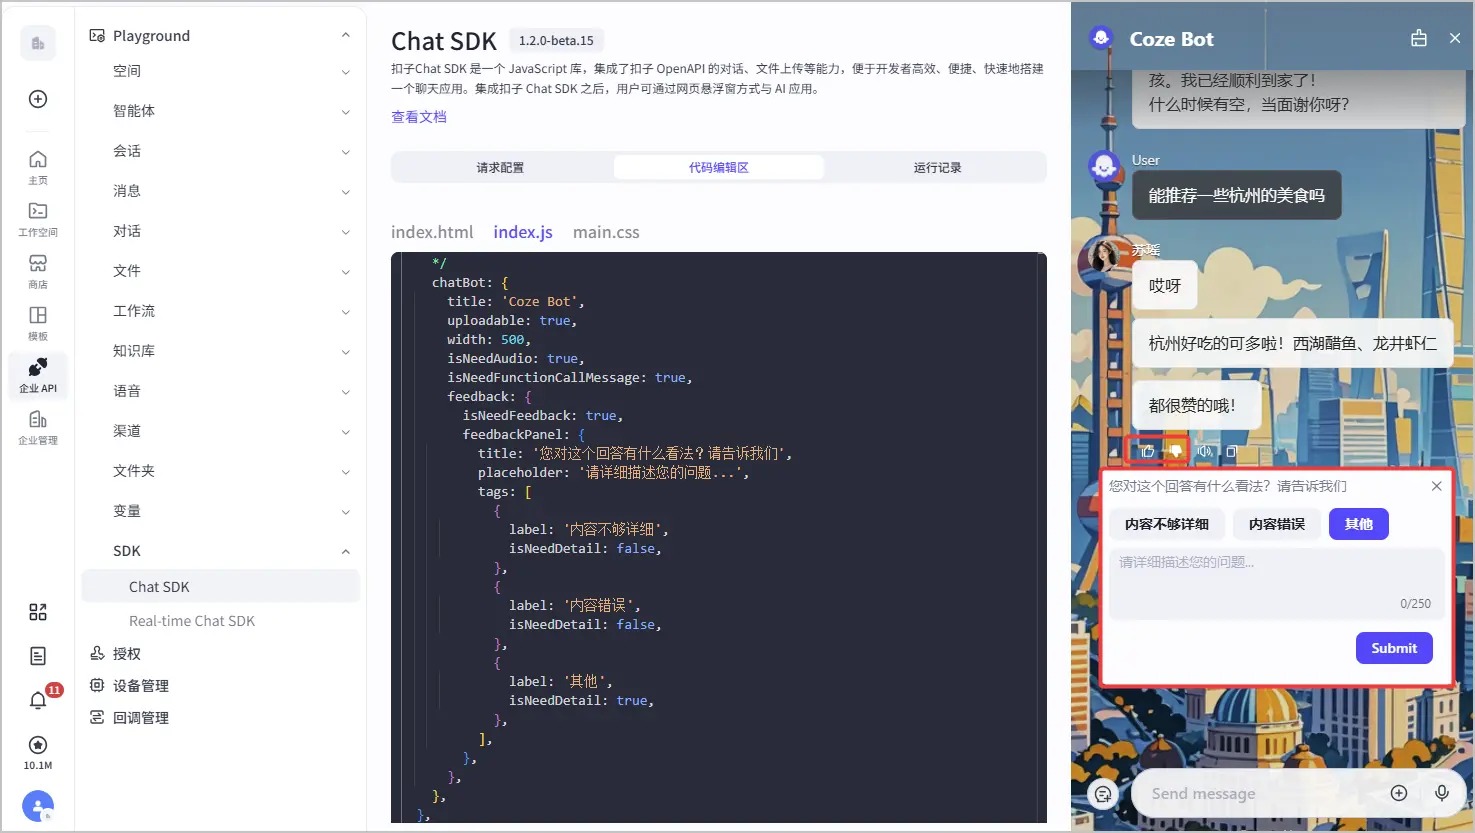Open 企业管理 in the sidebar
The height and width of the screenshot is (833, 1475).
coord(38,427)
